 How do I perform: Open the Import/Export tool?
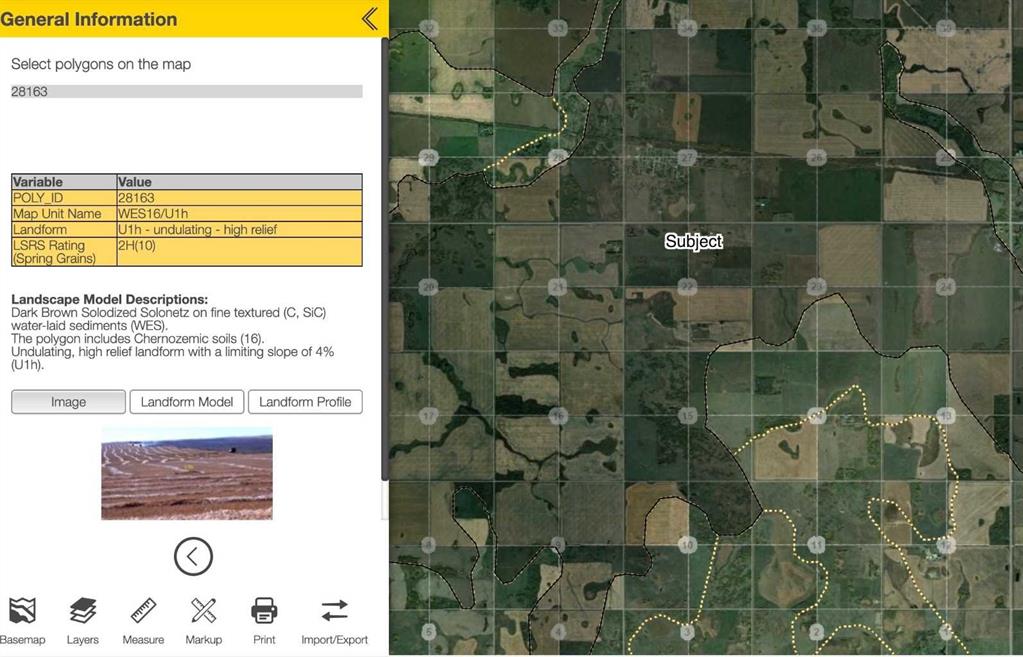tap(334, 619)
